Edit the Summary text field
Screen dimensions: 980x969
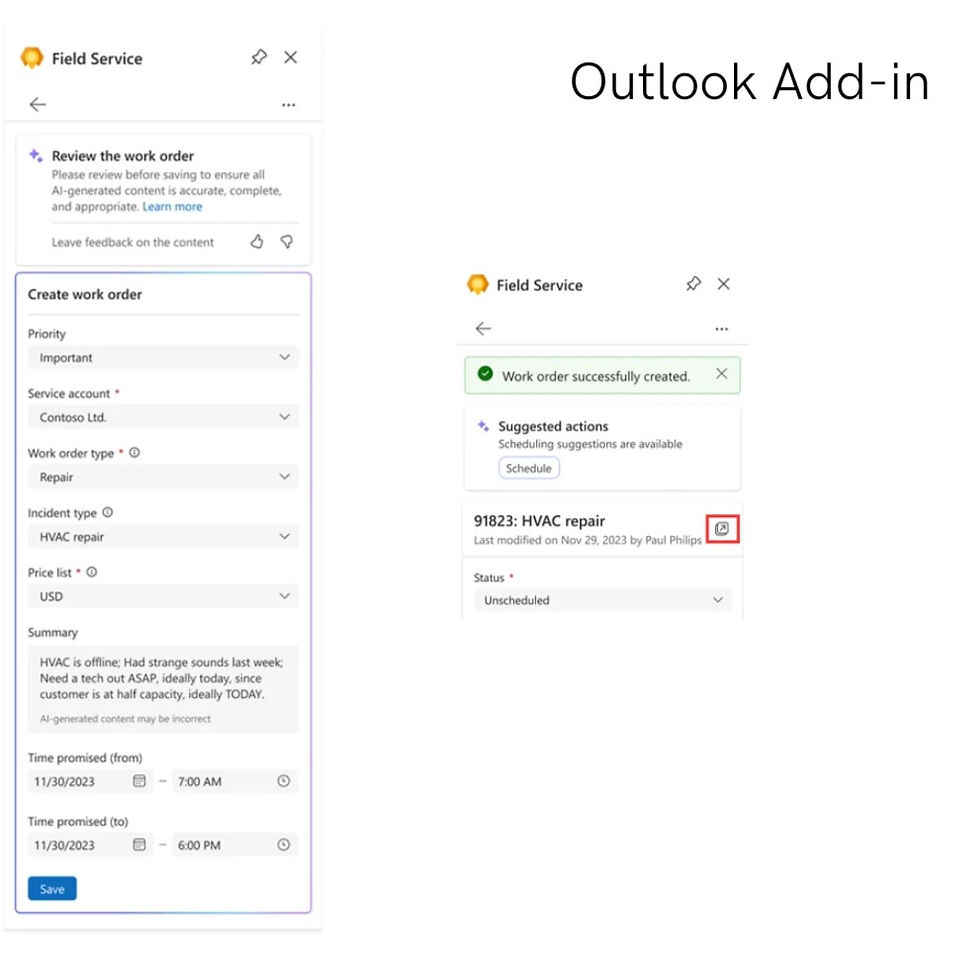point(162,689)
